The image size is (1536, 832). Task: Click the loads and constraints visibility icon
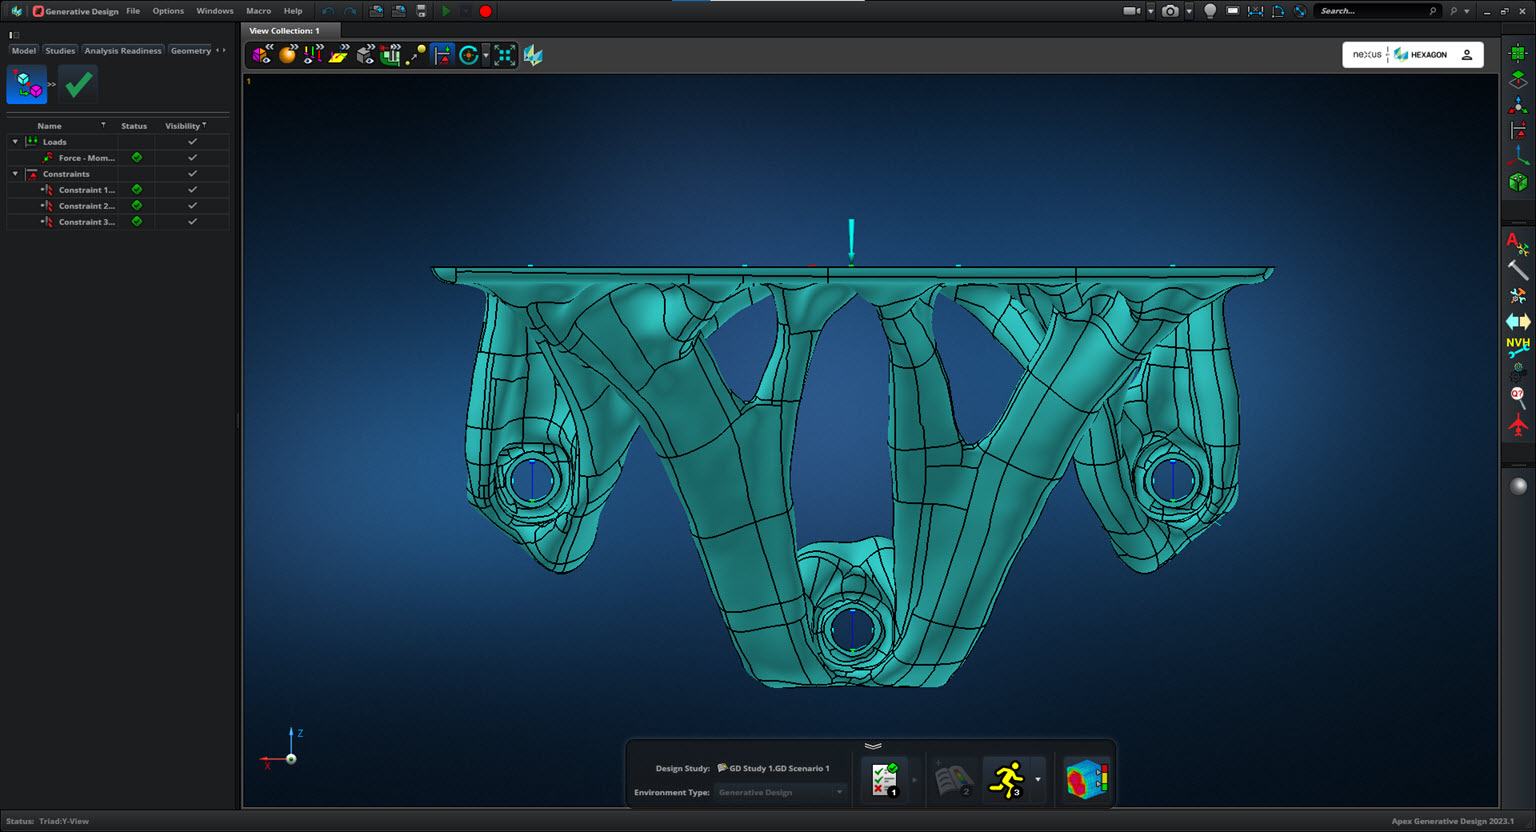(x=313, y=55)
